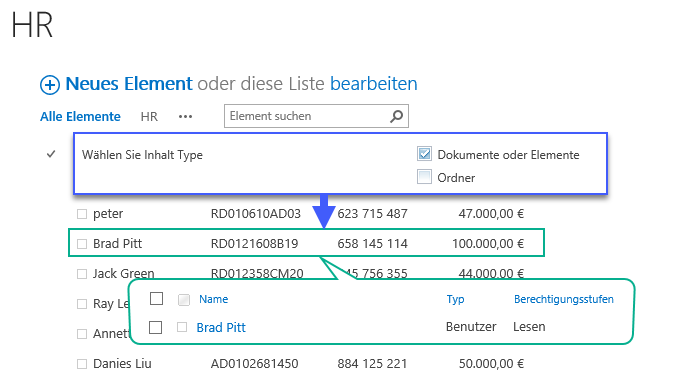Viewport: 684px width, 390px height.
Task: Click salary 100.000,00 €
Action: pos(488,243)
